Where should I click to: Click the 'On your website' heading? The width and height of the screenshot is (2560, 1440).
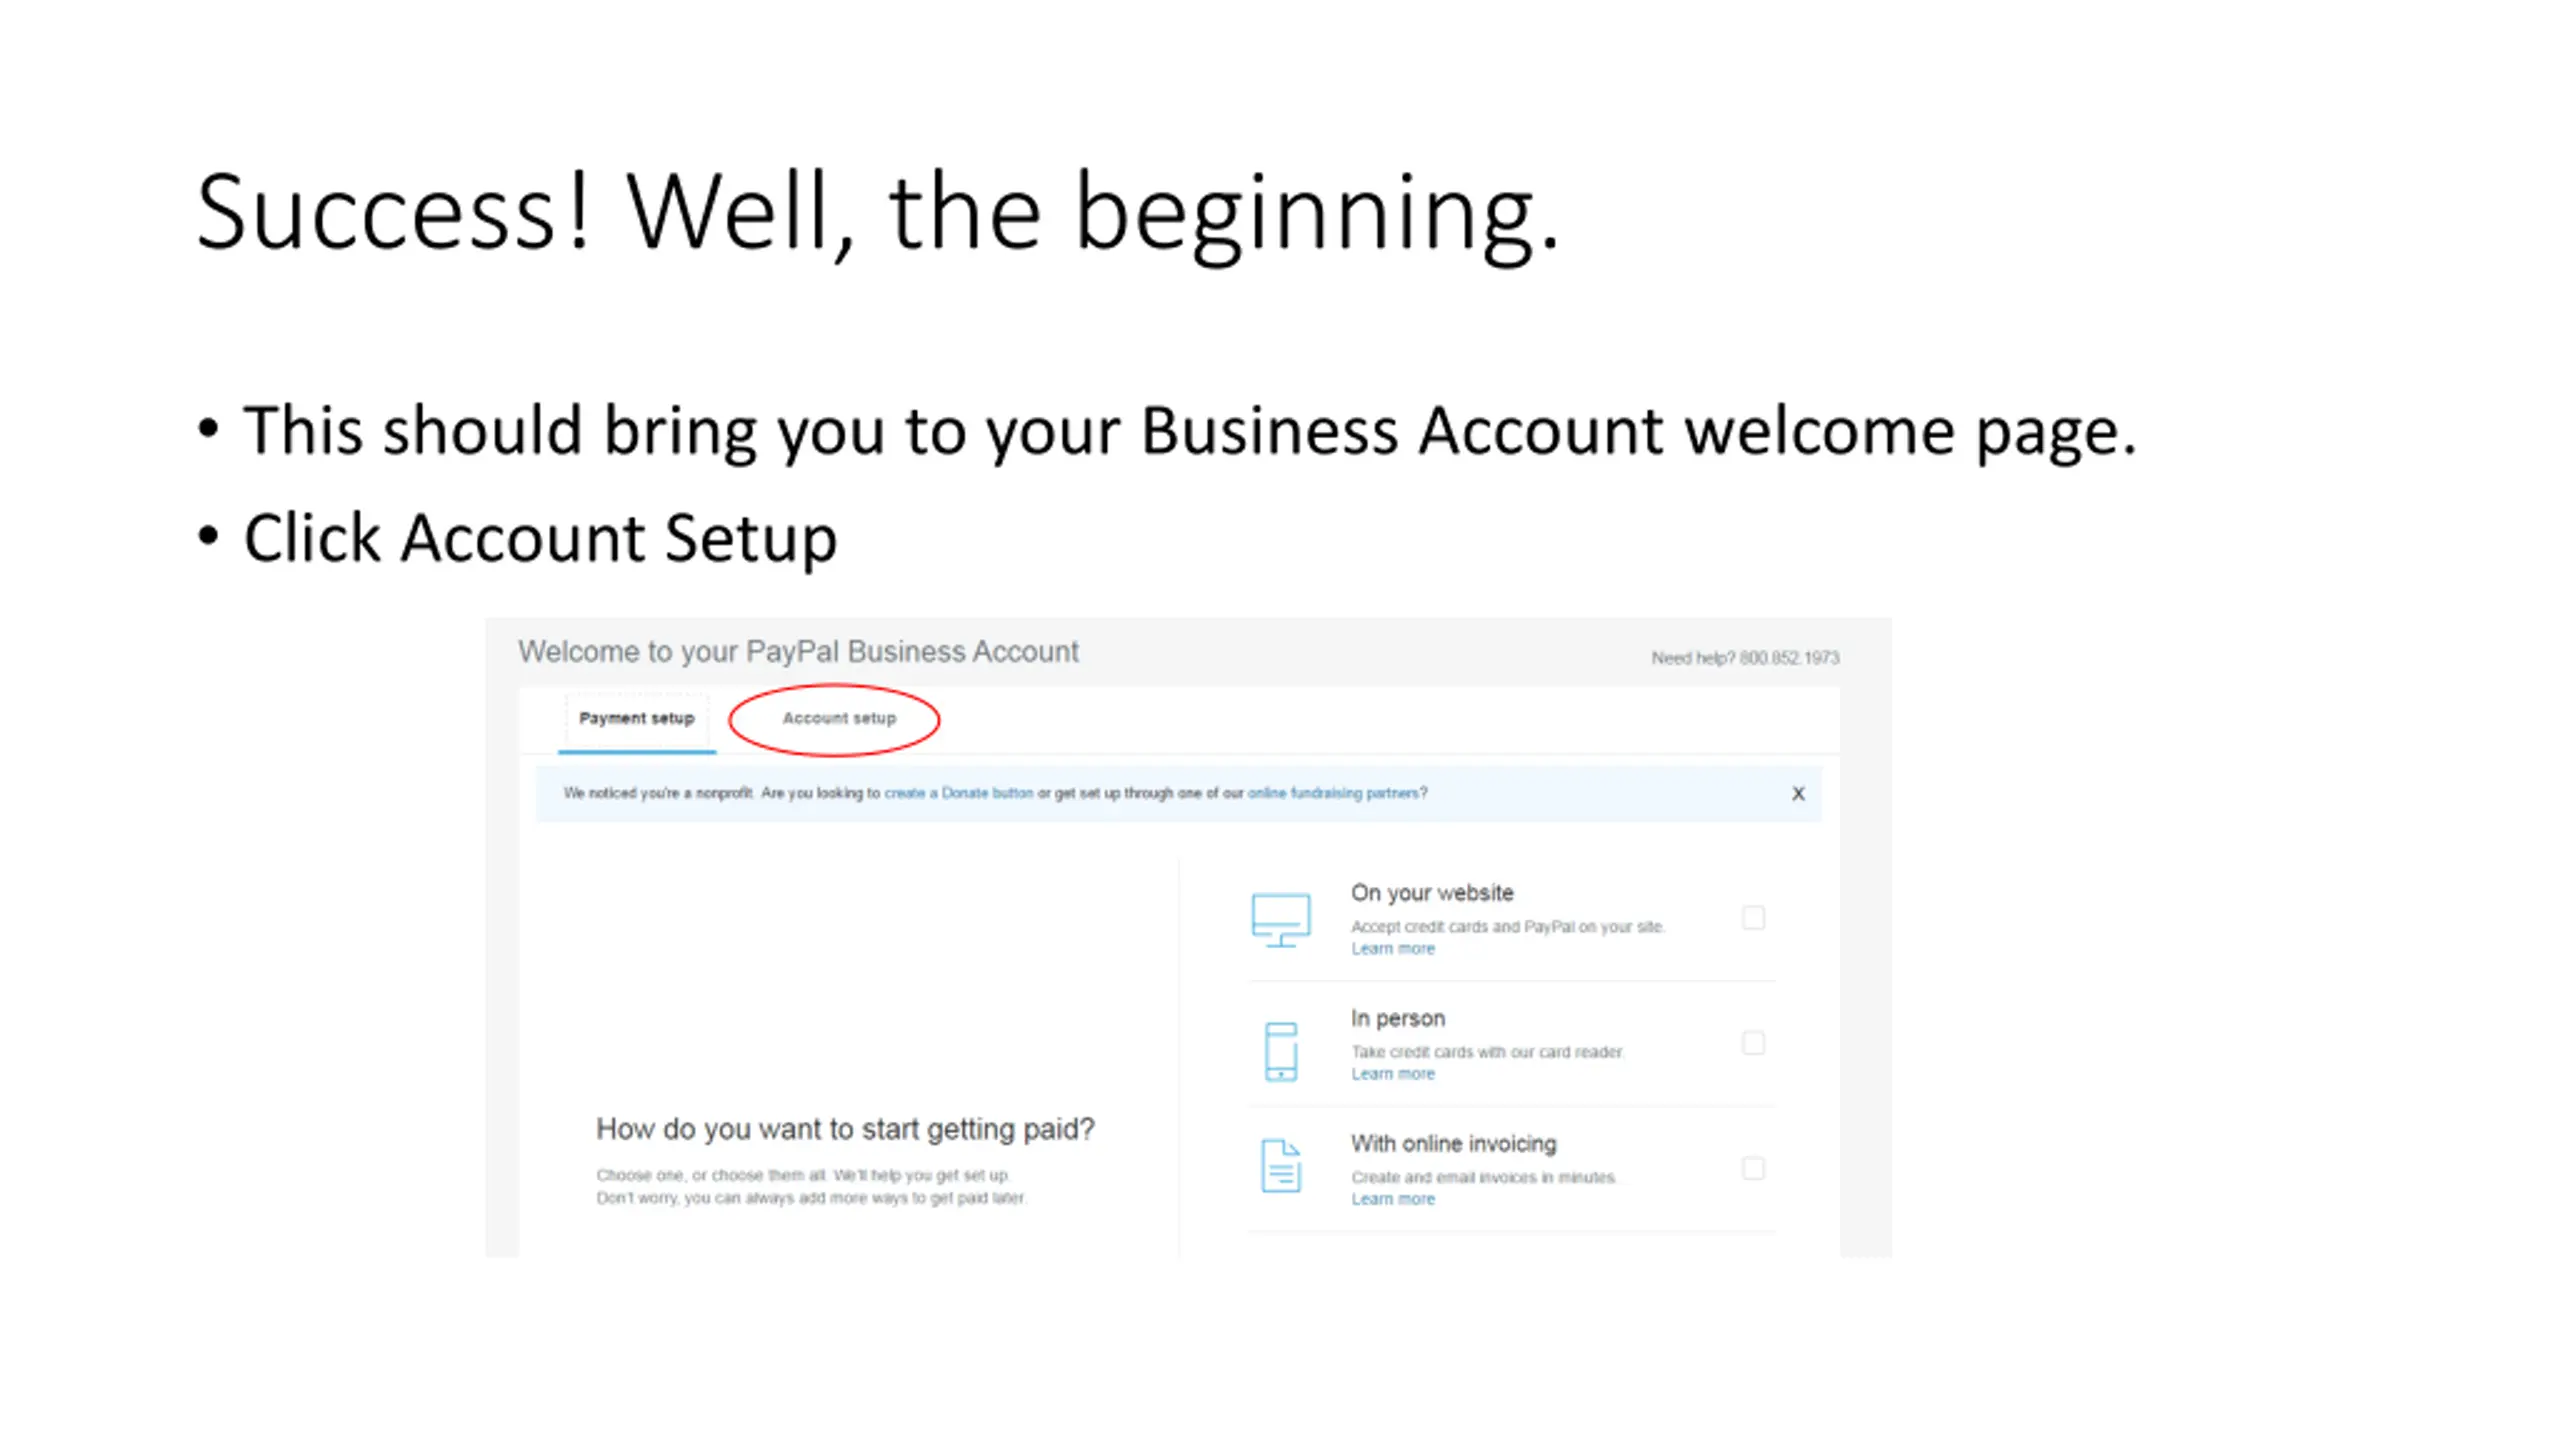(1432, 893)
